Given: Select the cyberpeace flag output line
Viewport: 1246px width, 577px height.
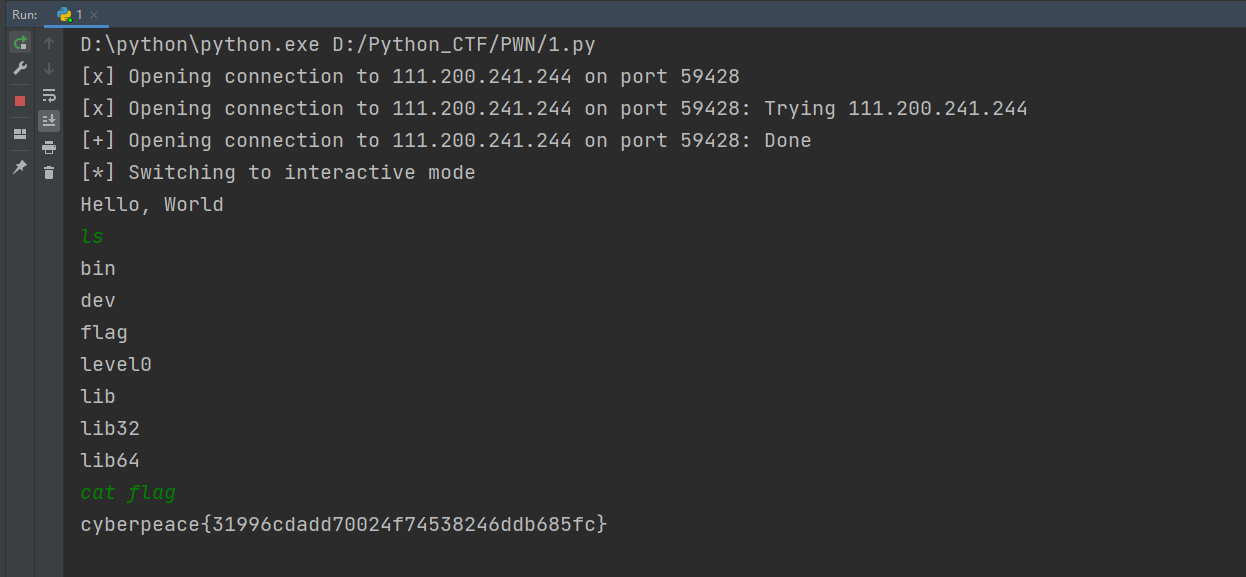Looking at the screenshot, I should click(343, 524).
